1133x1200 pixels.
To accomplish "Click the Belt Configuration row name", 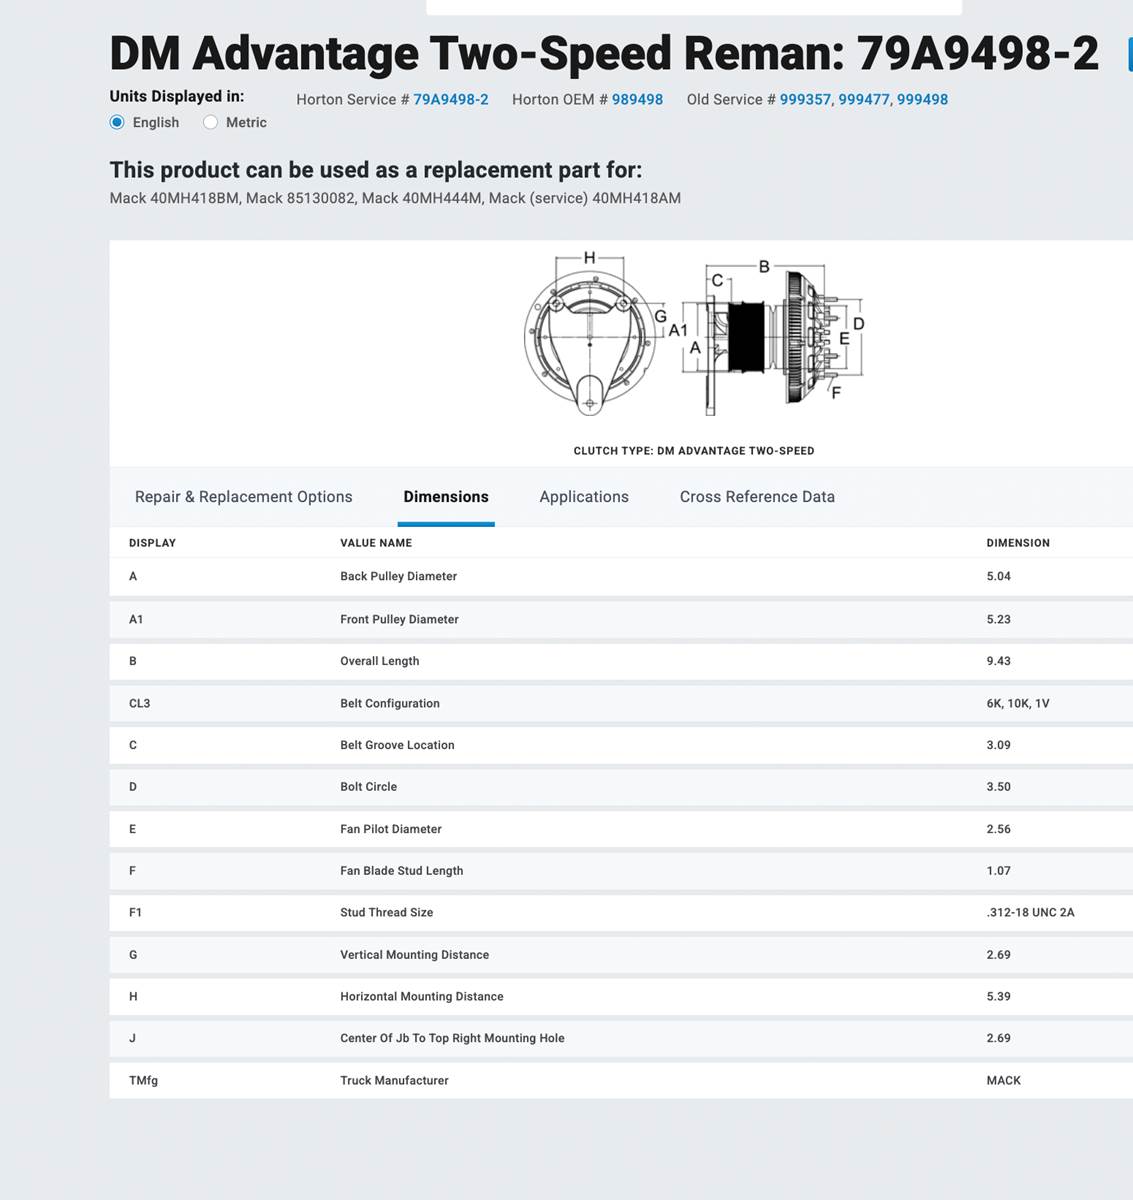I will pyautogui.click(x=390, y=703).
